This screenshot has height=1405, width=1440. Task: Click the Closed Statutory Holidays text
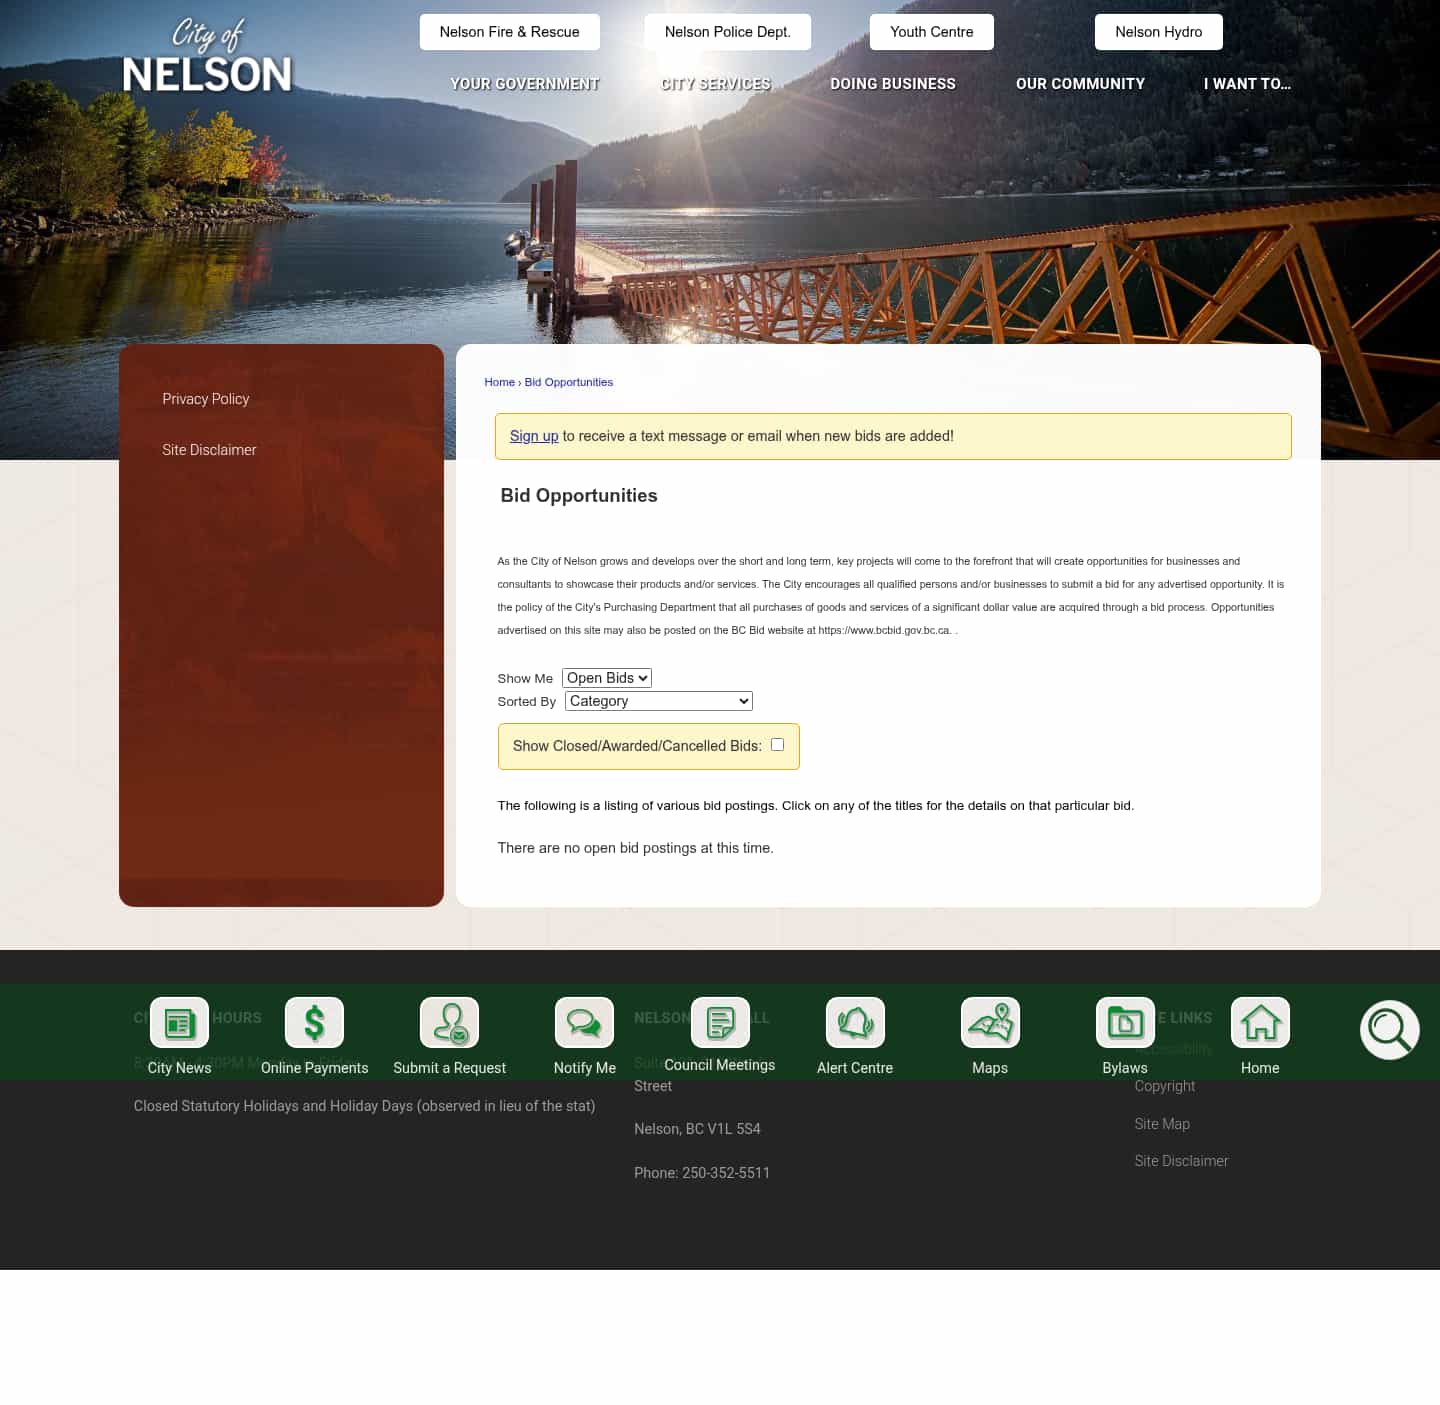pyautogui.click(x=364, y=1106)
